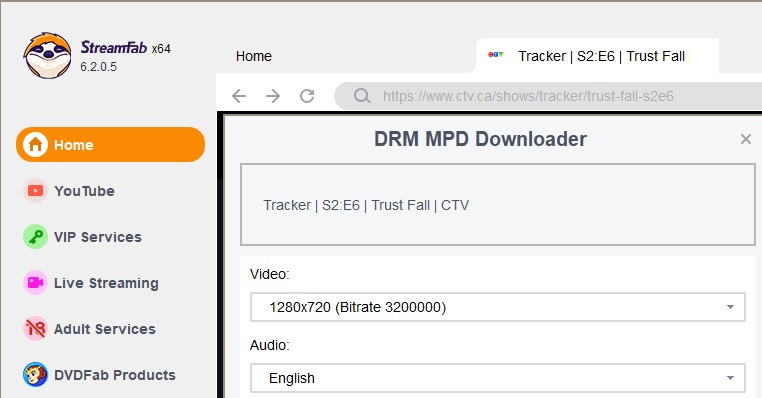This screenshot has width=762, height=398.
Task: Click the Home house icon in sidebar
Action: click(35, 144)
